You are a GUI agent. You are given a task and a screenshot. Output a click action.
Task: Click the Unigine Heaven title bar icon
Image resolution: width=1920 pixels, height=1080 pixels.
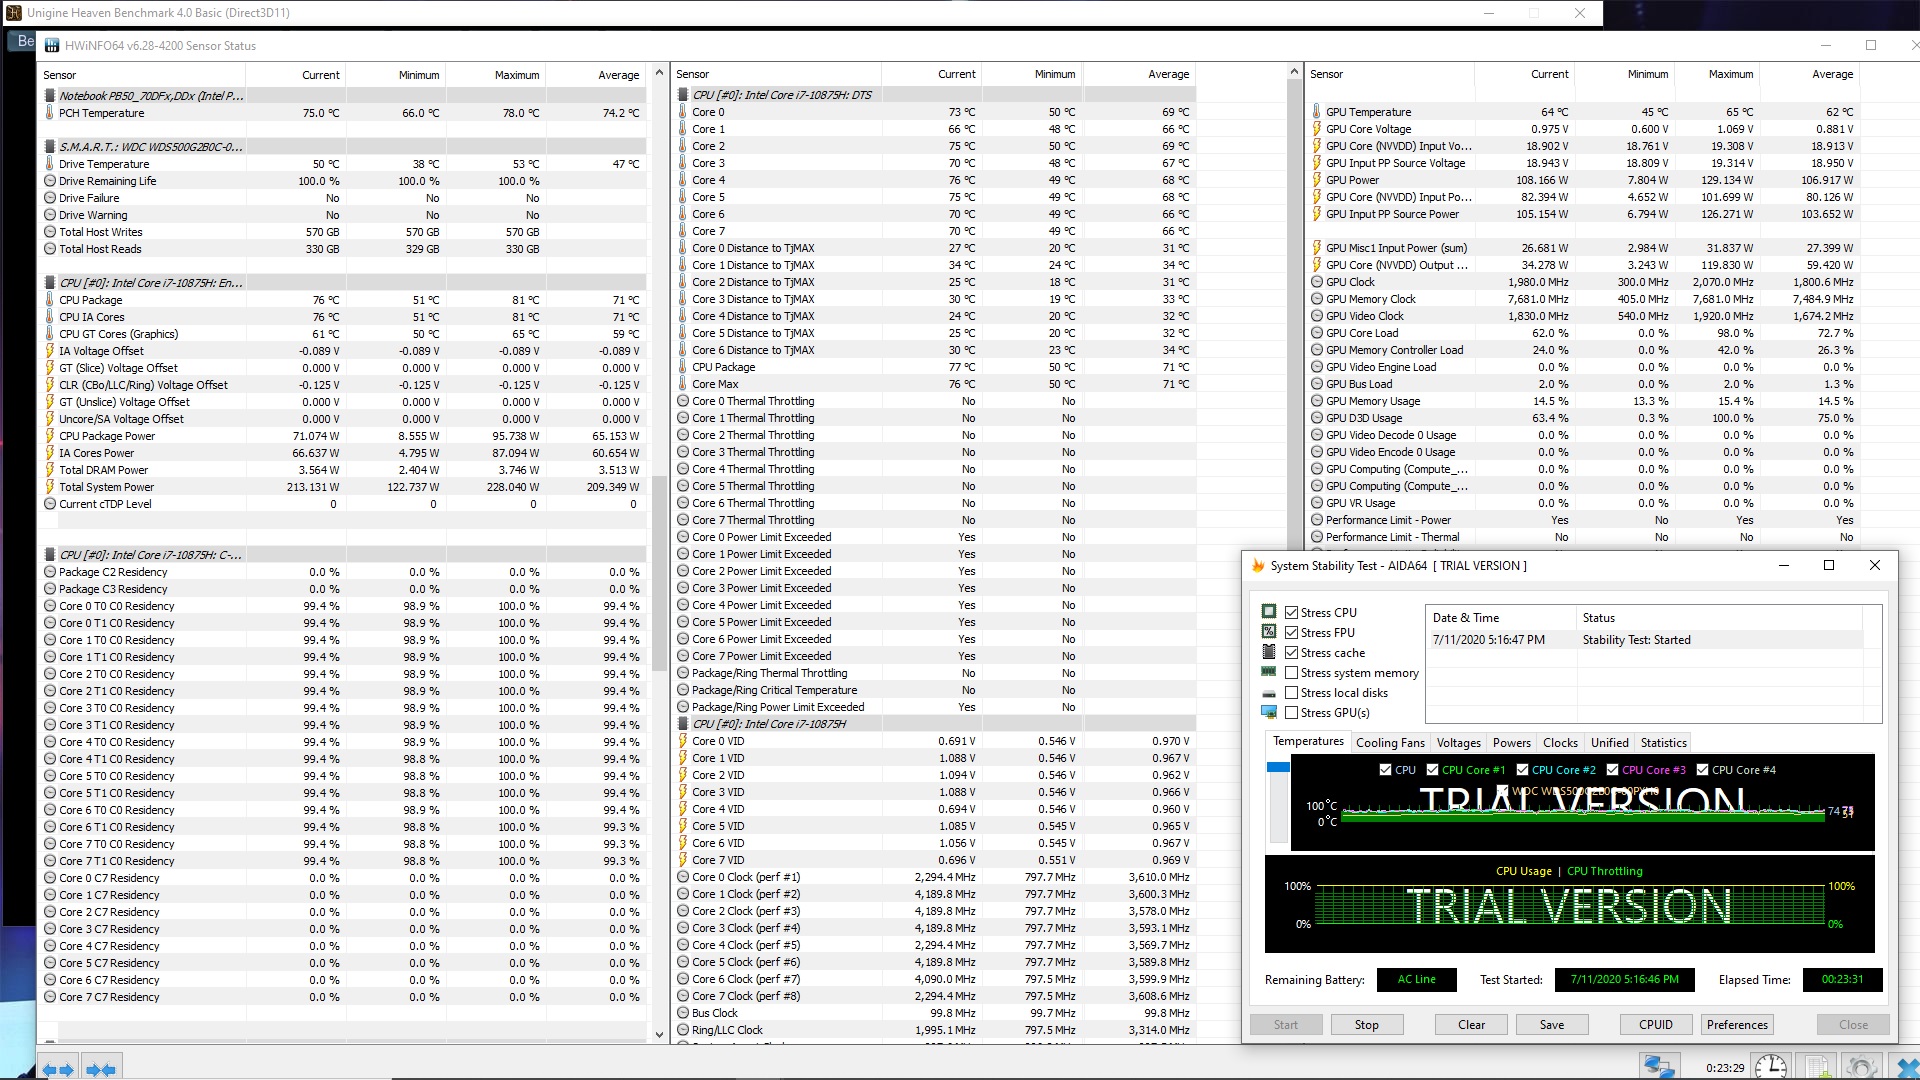pos(13,13)
